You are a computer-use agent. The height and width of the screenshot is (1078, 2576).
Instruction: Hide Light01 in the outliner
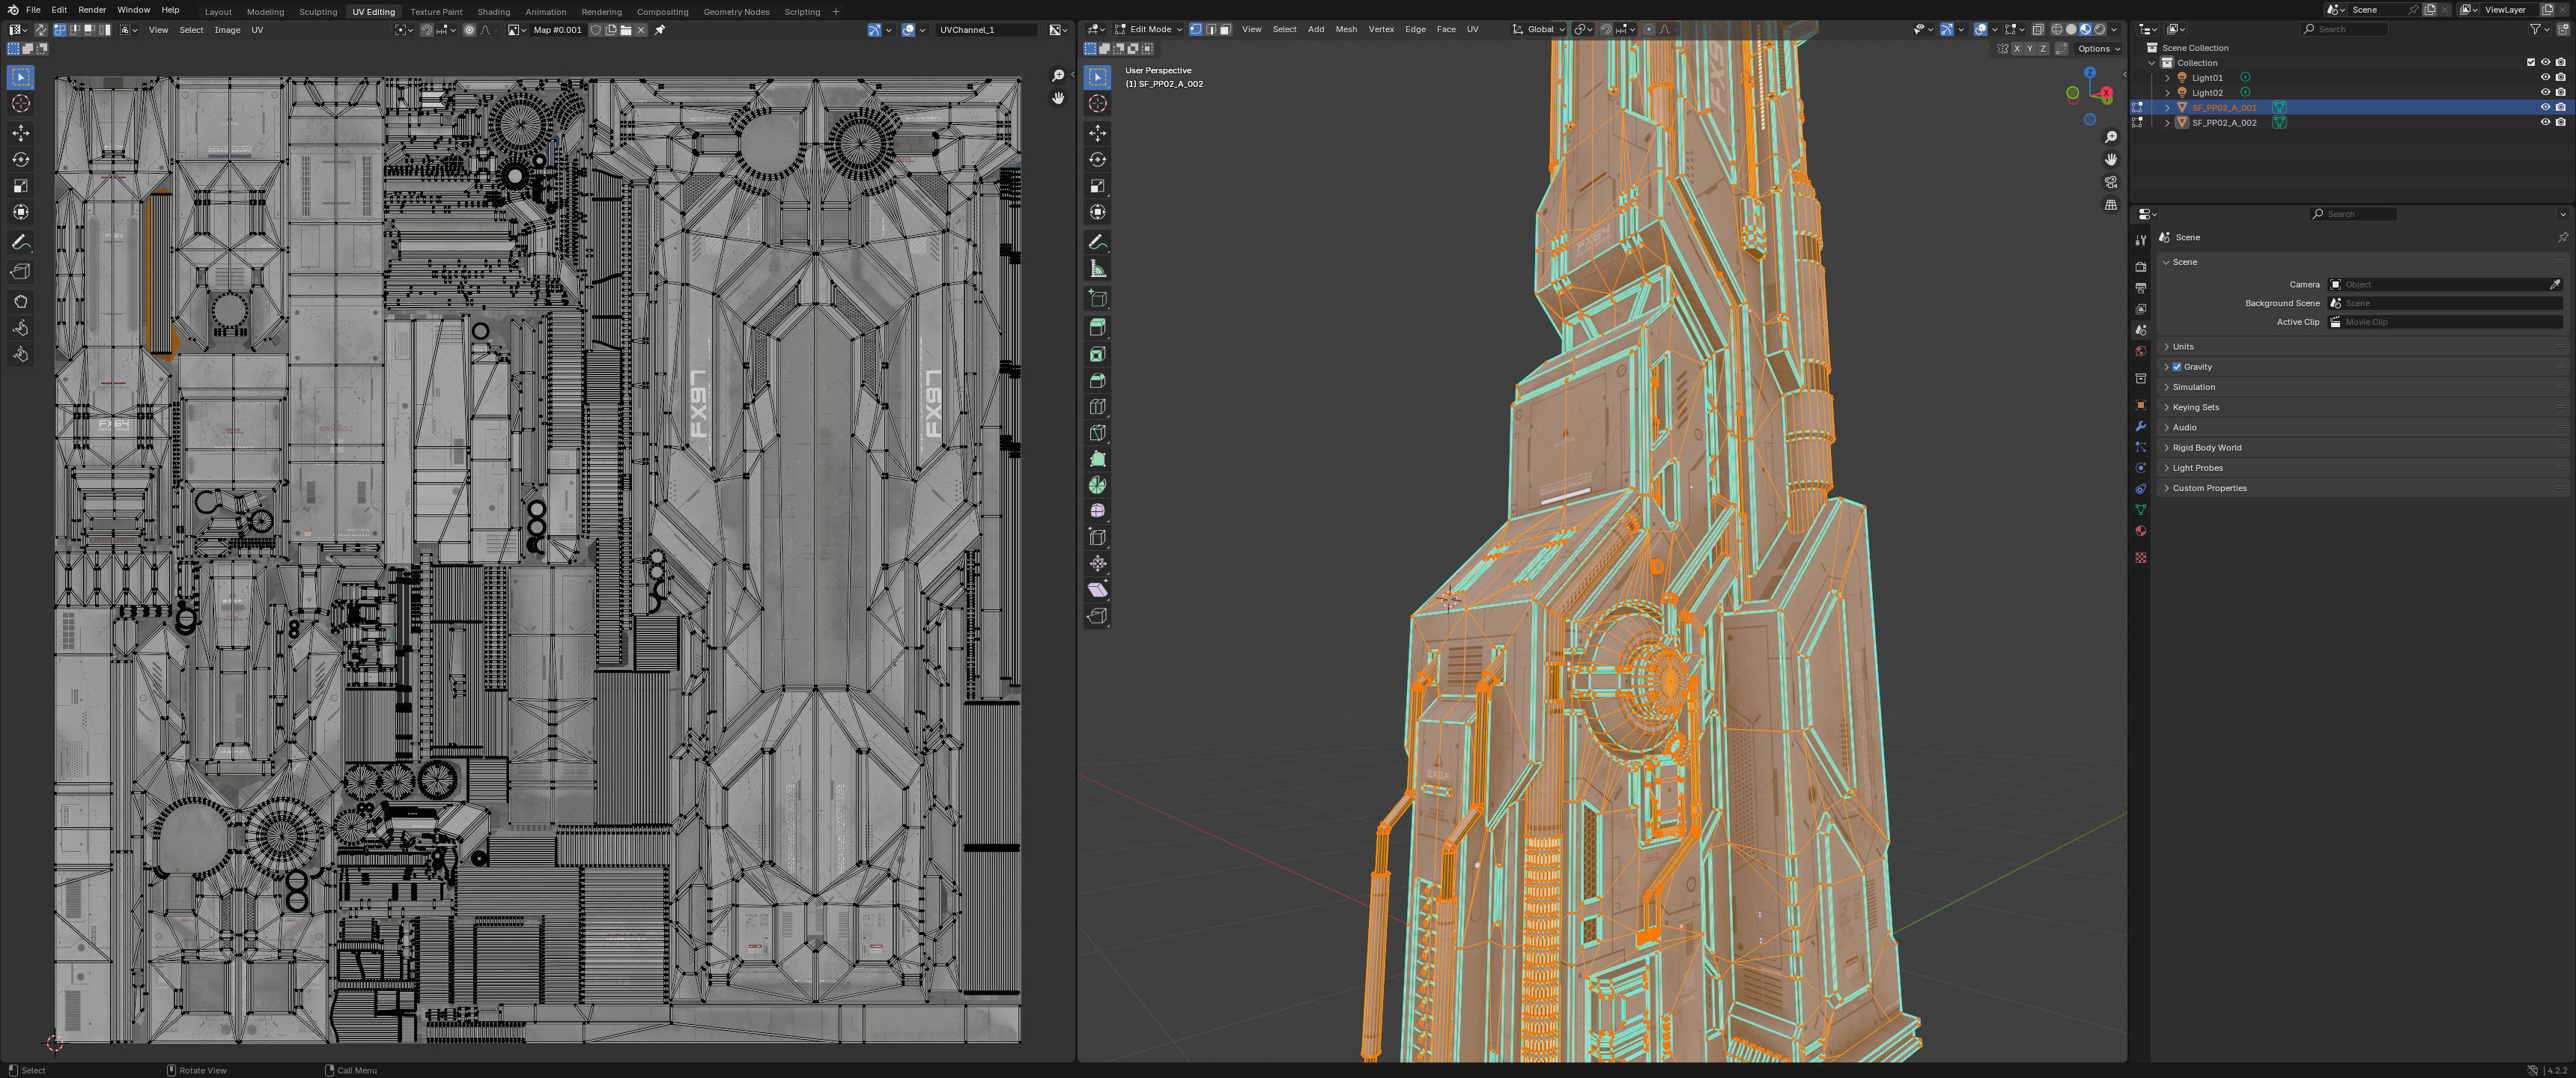click(2545, 77)
